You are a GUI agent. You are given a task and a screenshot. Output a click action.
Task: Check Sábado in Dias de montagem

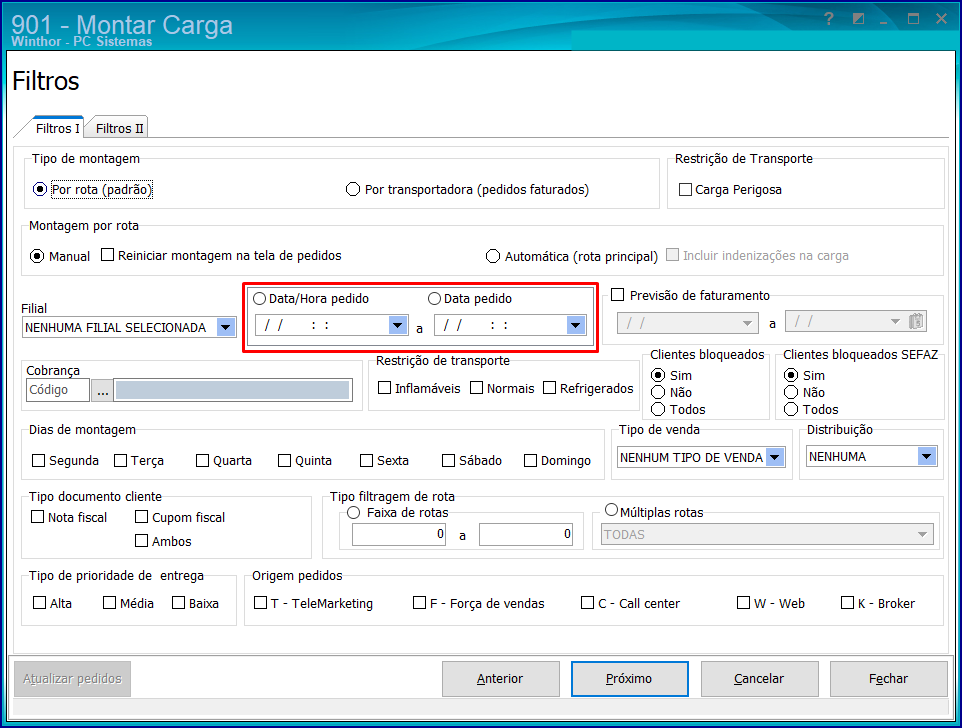pos(448,460)
